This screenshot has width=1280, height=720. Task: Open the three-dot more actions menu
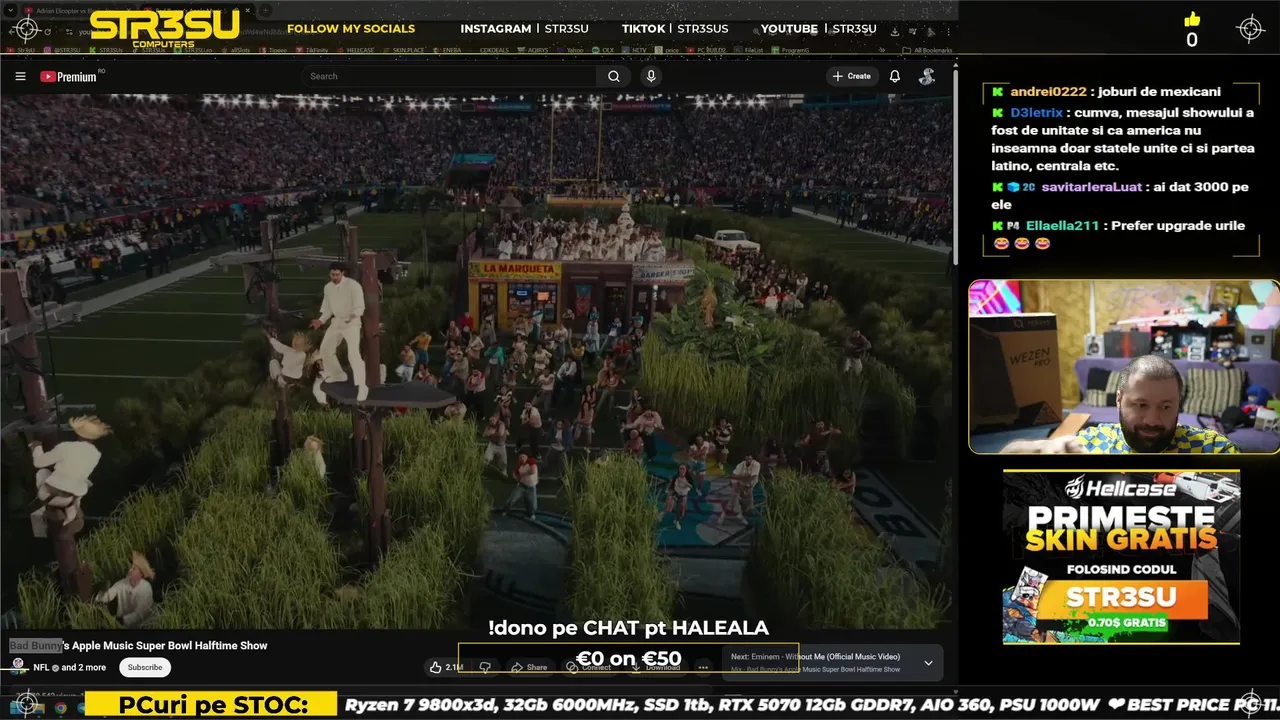point(703,667)
